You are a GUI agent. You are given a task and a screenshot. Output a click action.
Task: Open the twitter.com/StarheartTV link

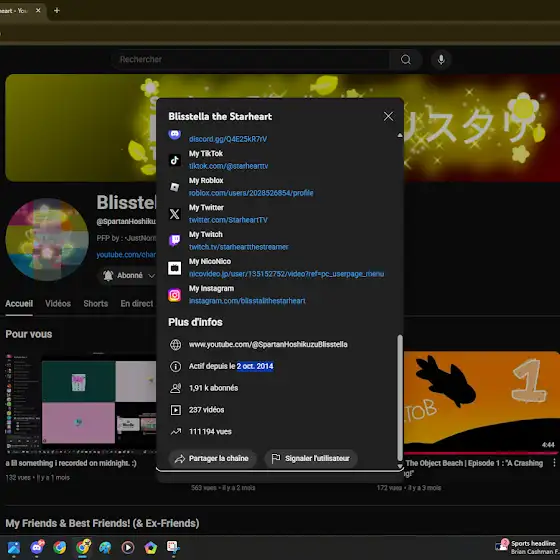(228, 220)
